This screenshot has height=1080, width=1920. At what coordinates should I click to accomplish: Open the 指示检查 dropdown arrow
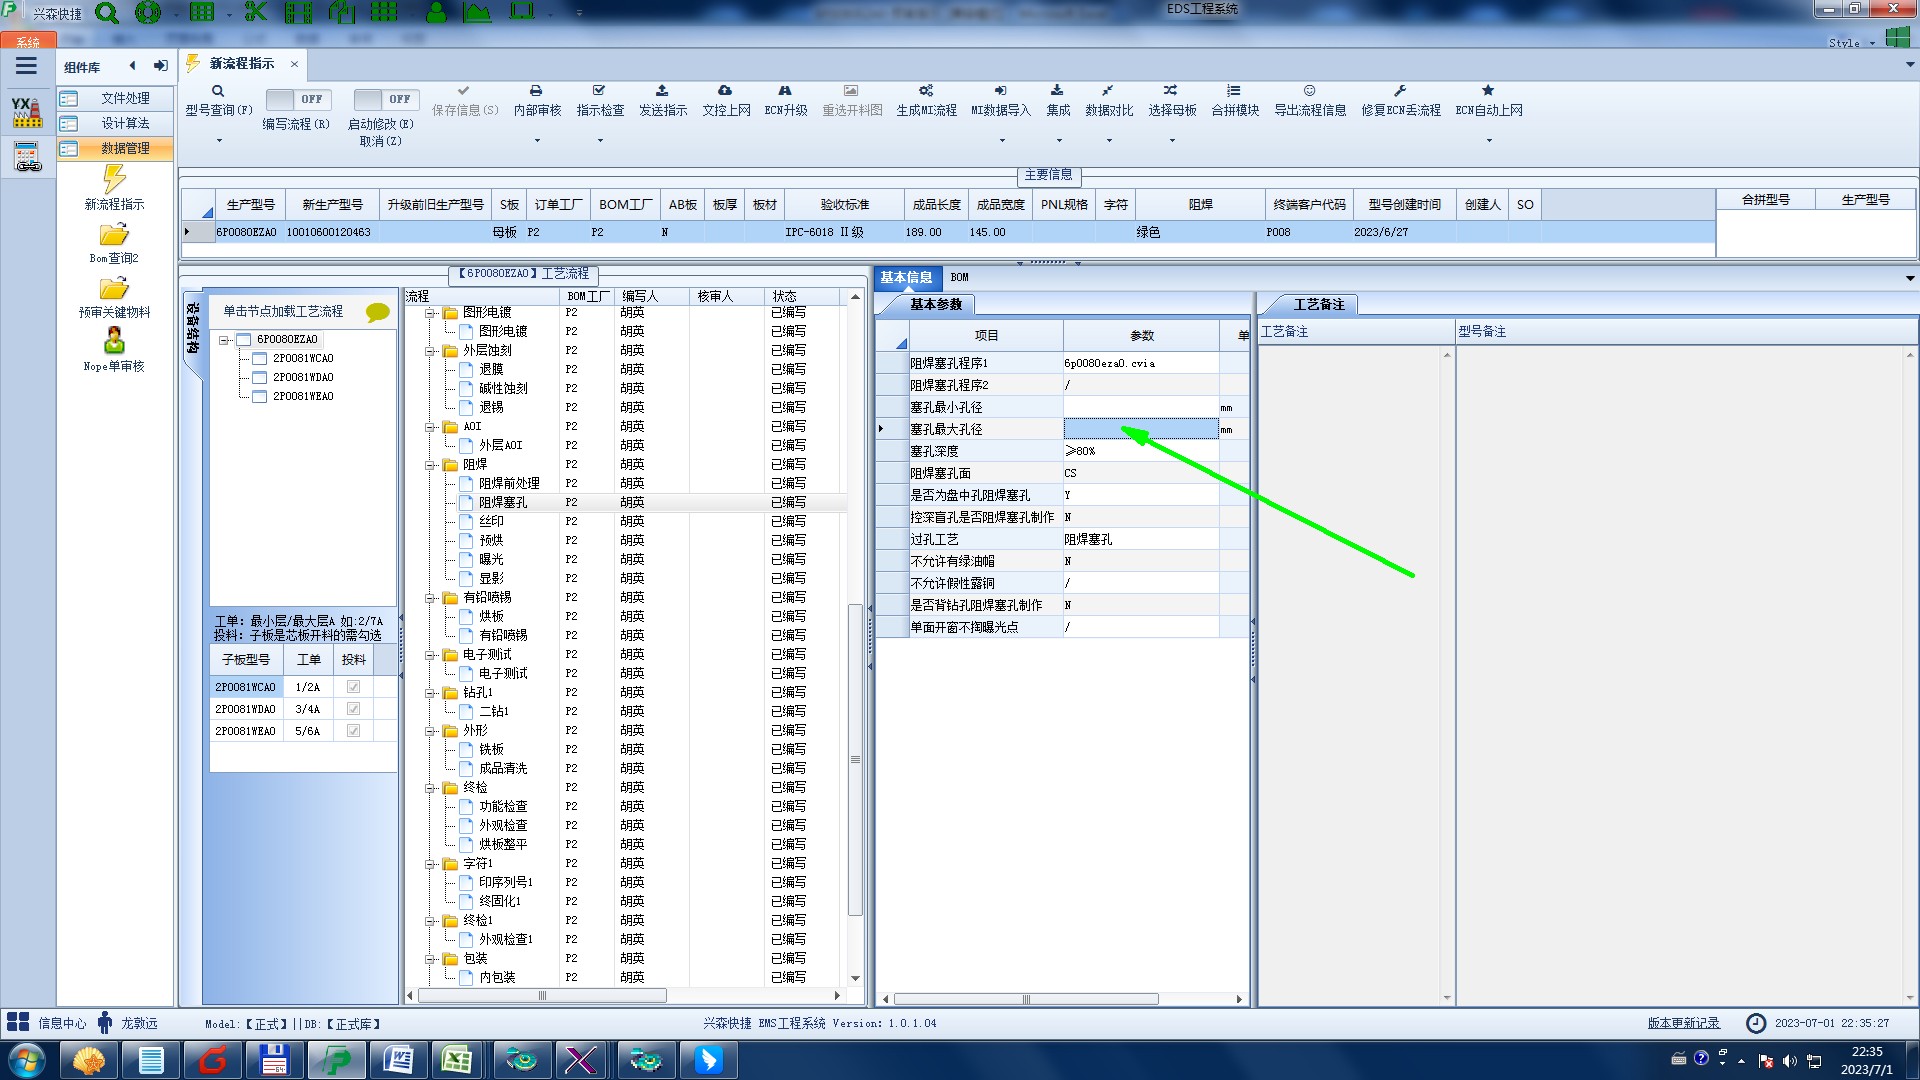coord(600,141)
